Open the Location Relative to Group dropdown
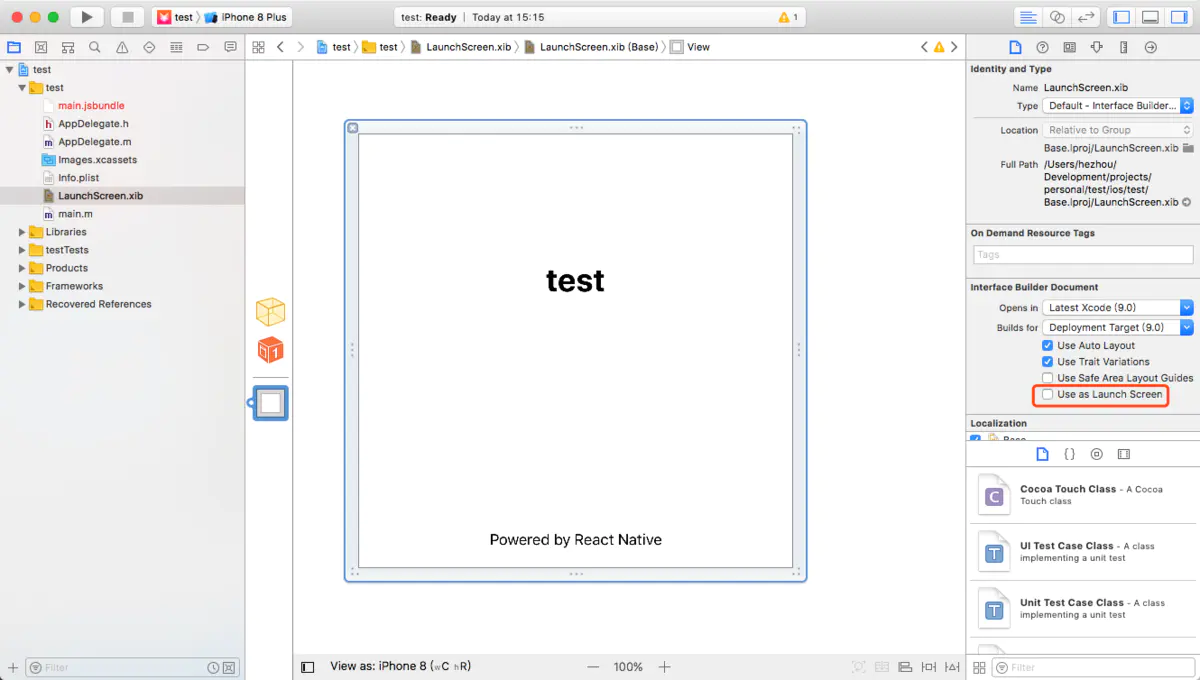The height and width of the screenshot is (680, 1200). [1118, 130]
